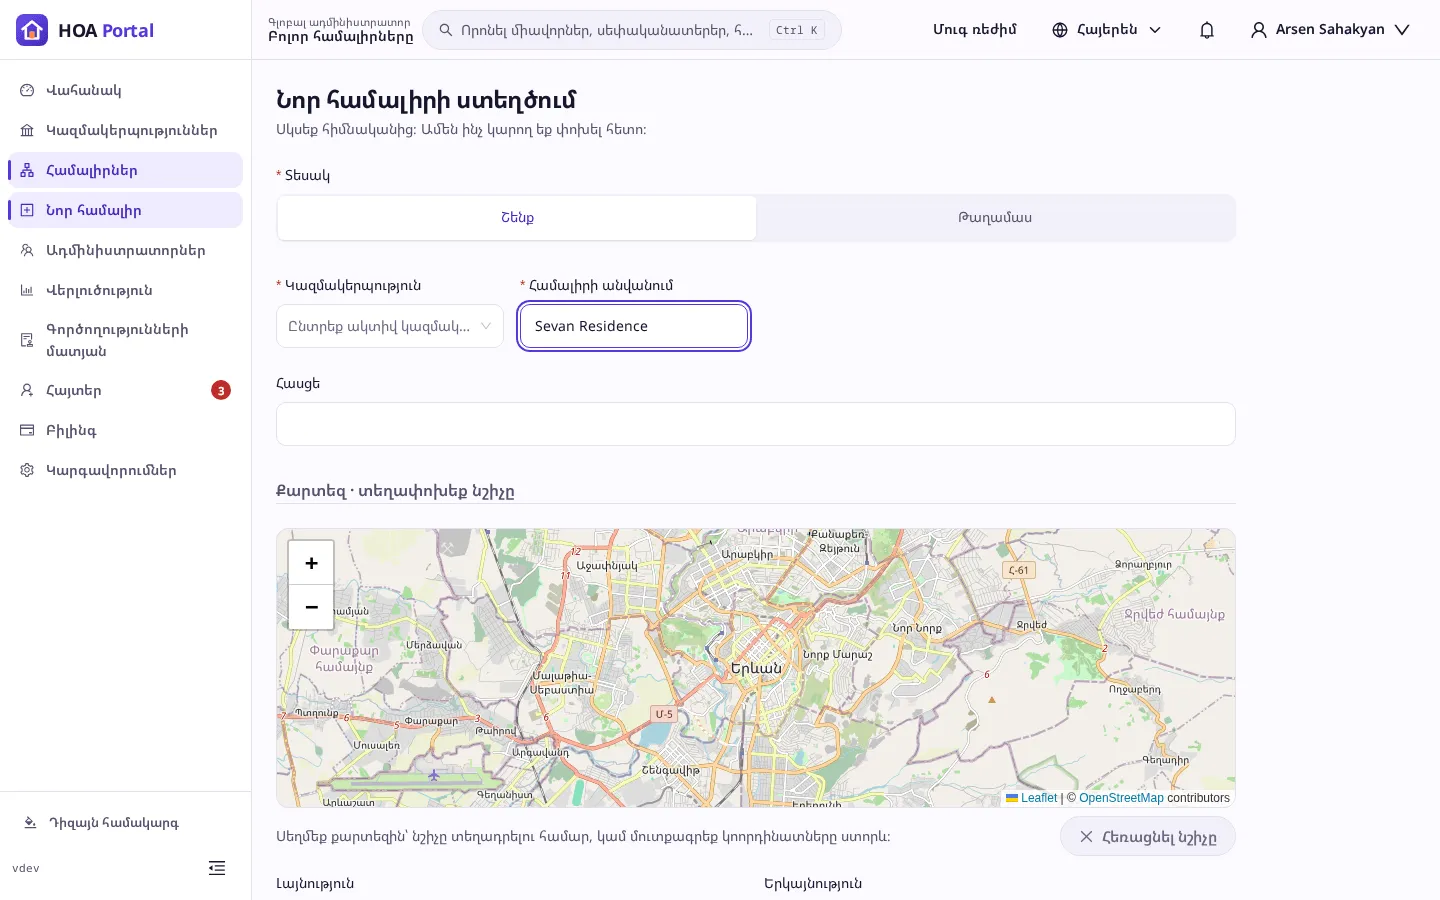Toggle Մուգ ռեժիմ dark mode
The image size is (1440, 900).
(974, 30)
